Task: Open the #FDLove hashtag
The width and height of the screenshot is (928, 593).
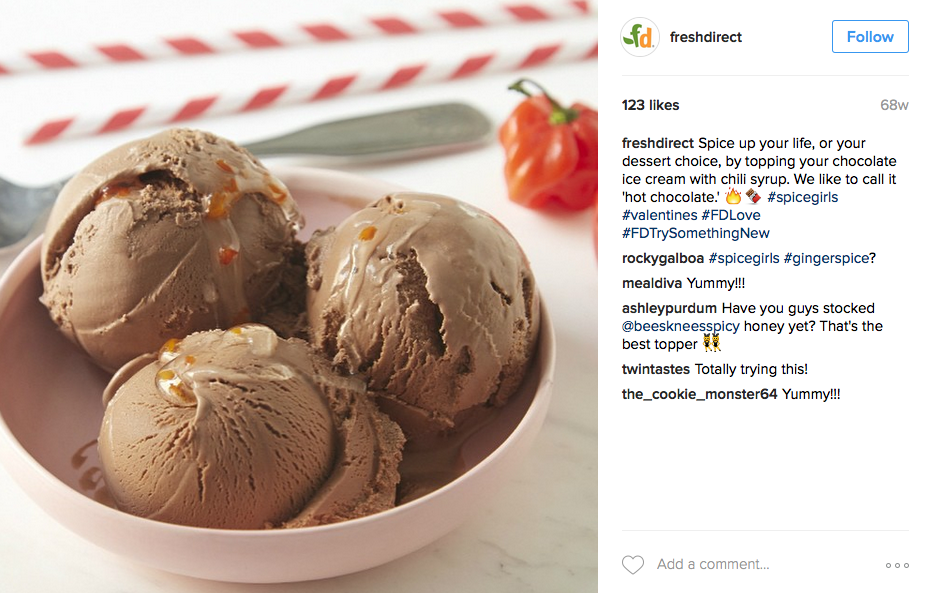Action: [731, 215]
